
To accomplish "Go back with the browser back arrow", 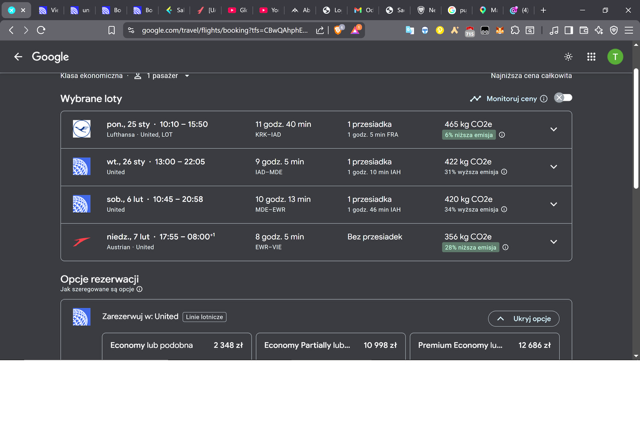I will point(11,30).
